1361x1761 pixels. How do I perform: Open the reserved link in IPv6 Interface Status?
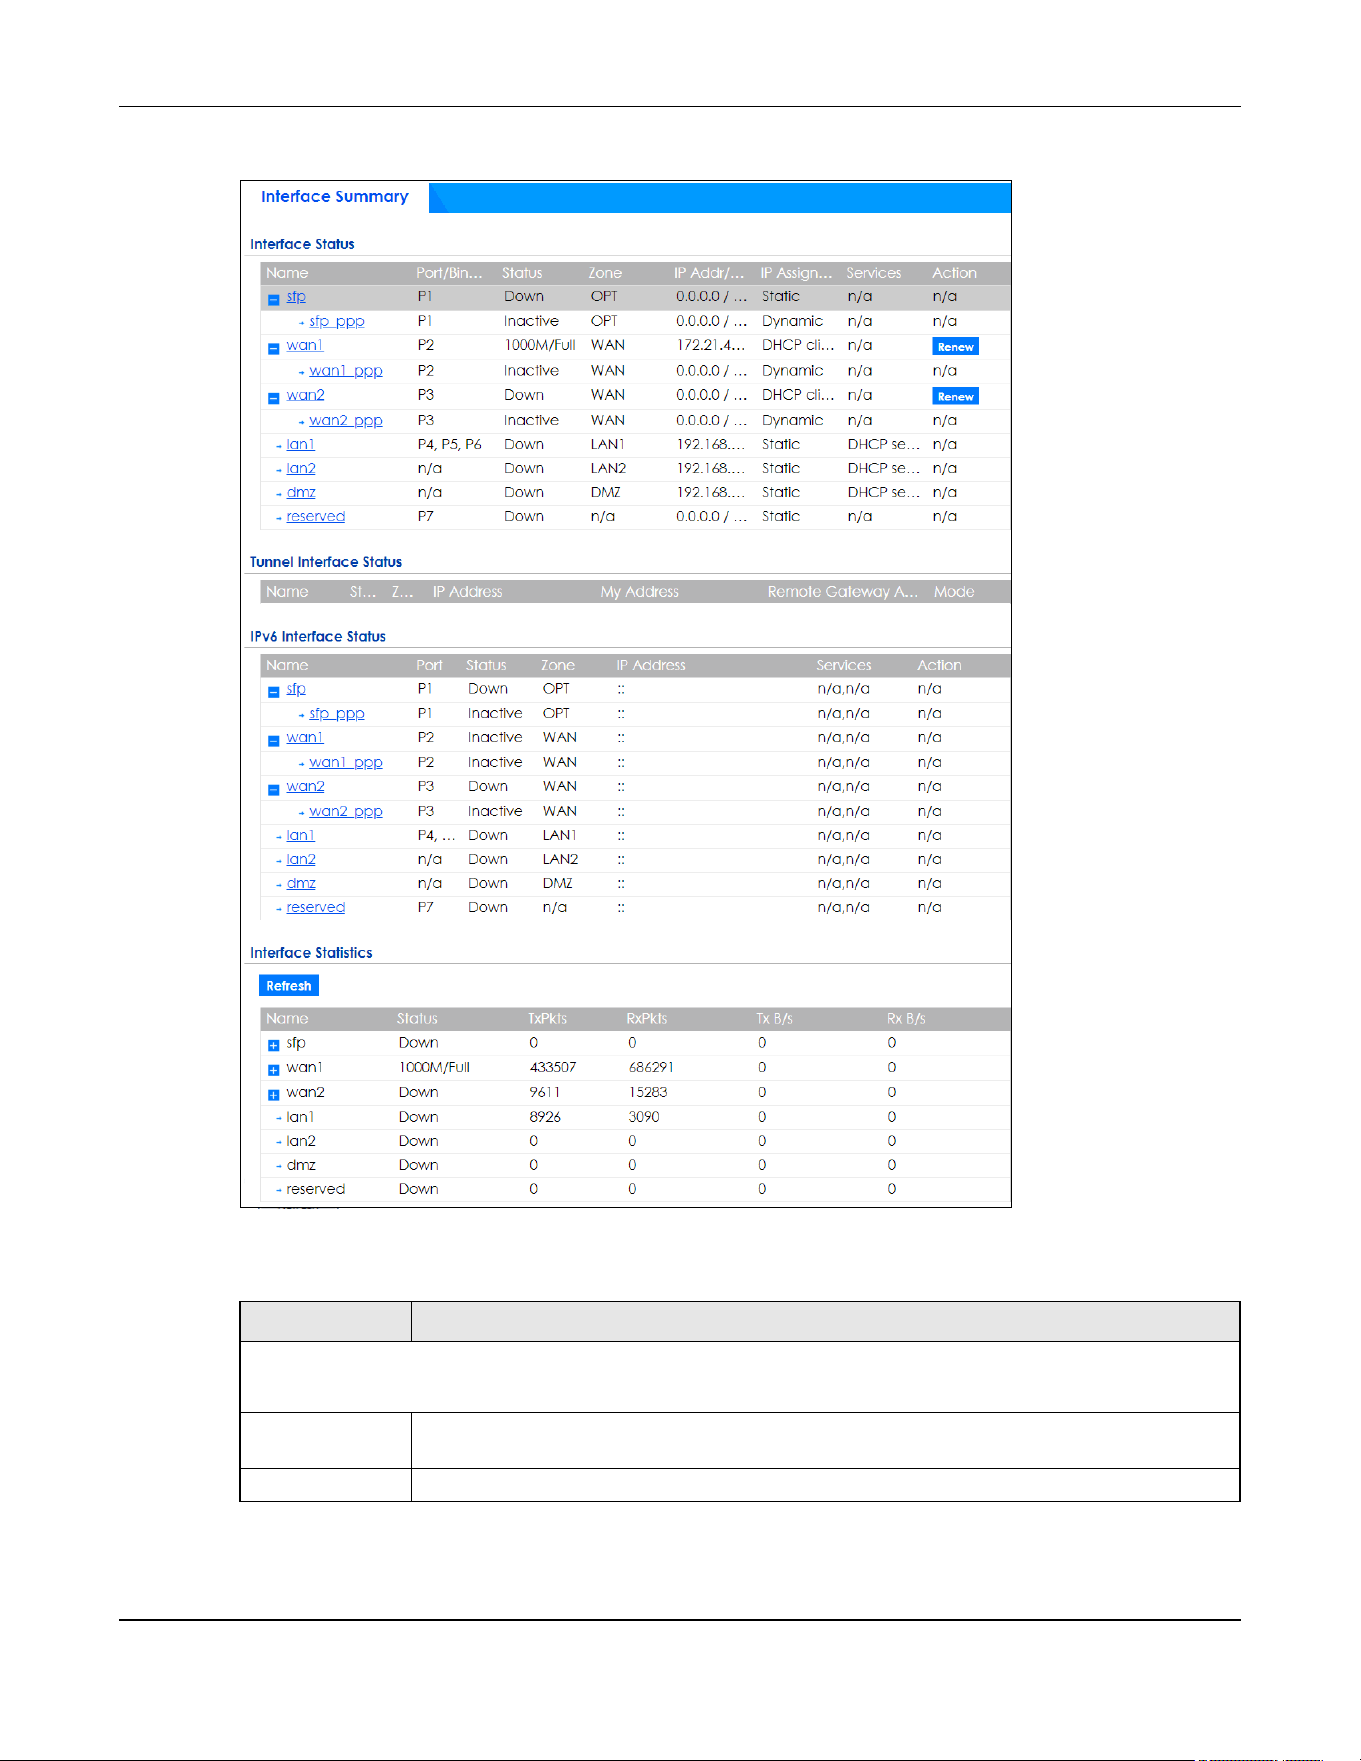coord(315,907)
